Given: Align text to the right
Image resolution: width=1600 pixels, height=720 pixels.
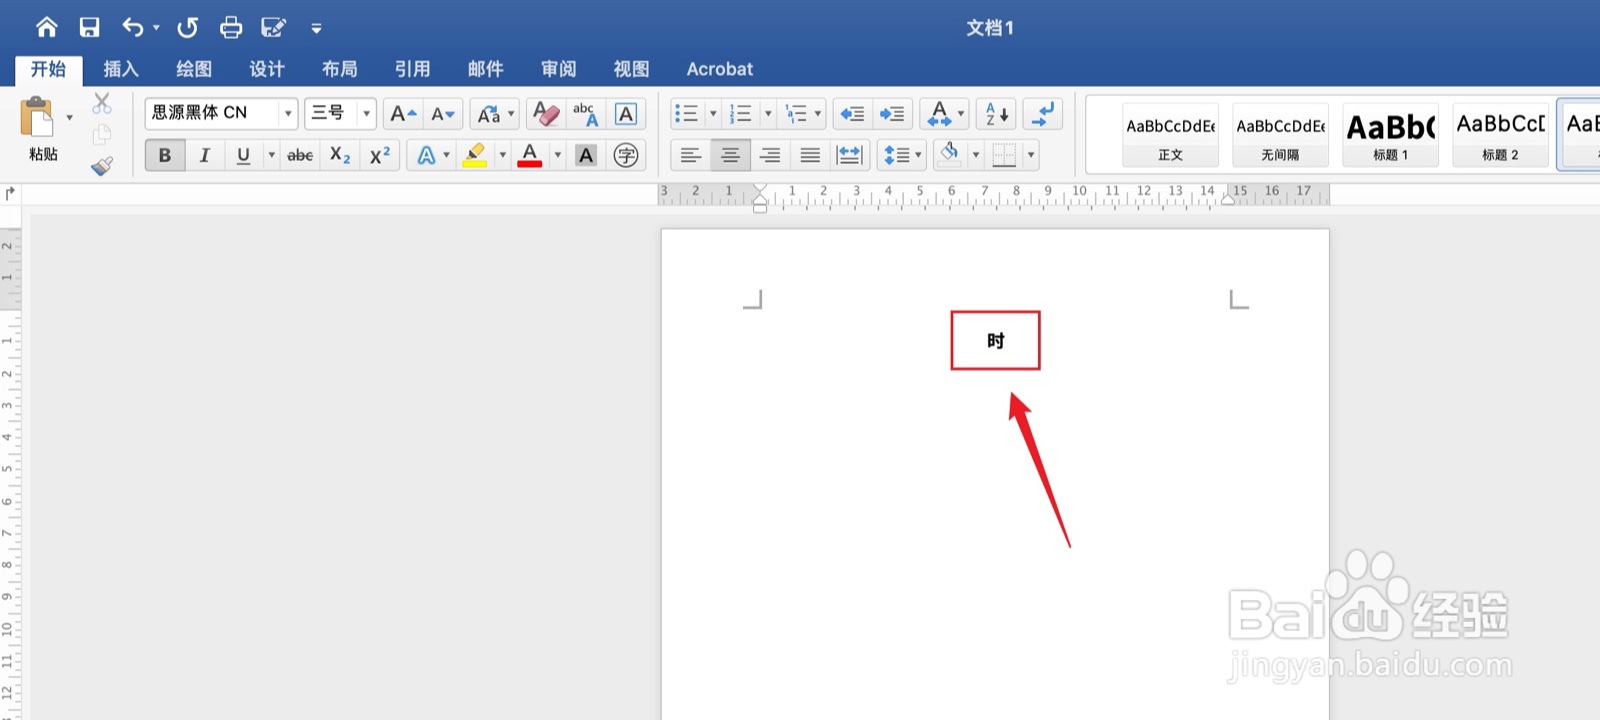Looking at the screenshot, I should 770,155.
